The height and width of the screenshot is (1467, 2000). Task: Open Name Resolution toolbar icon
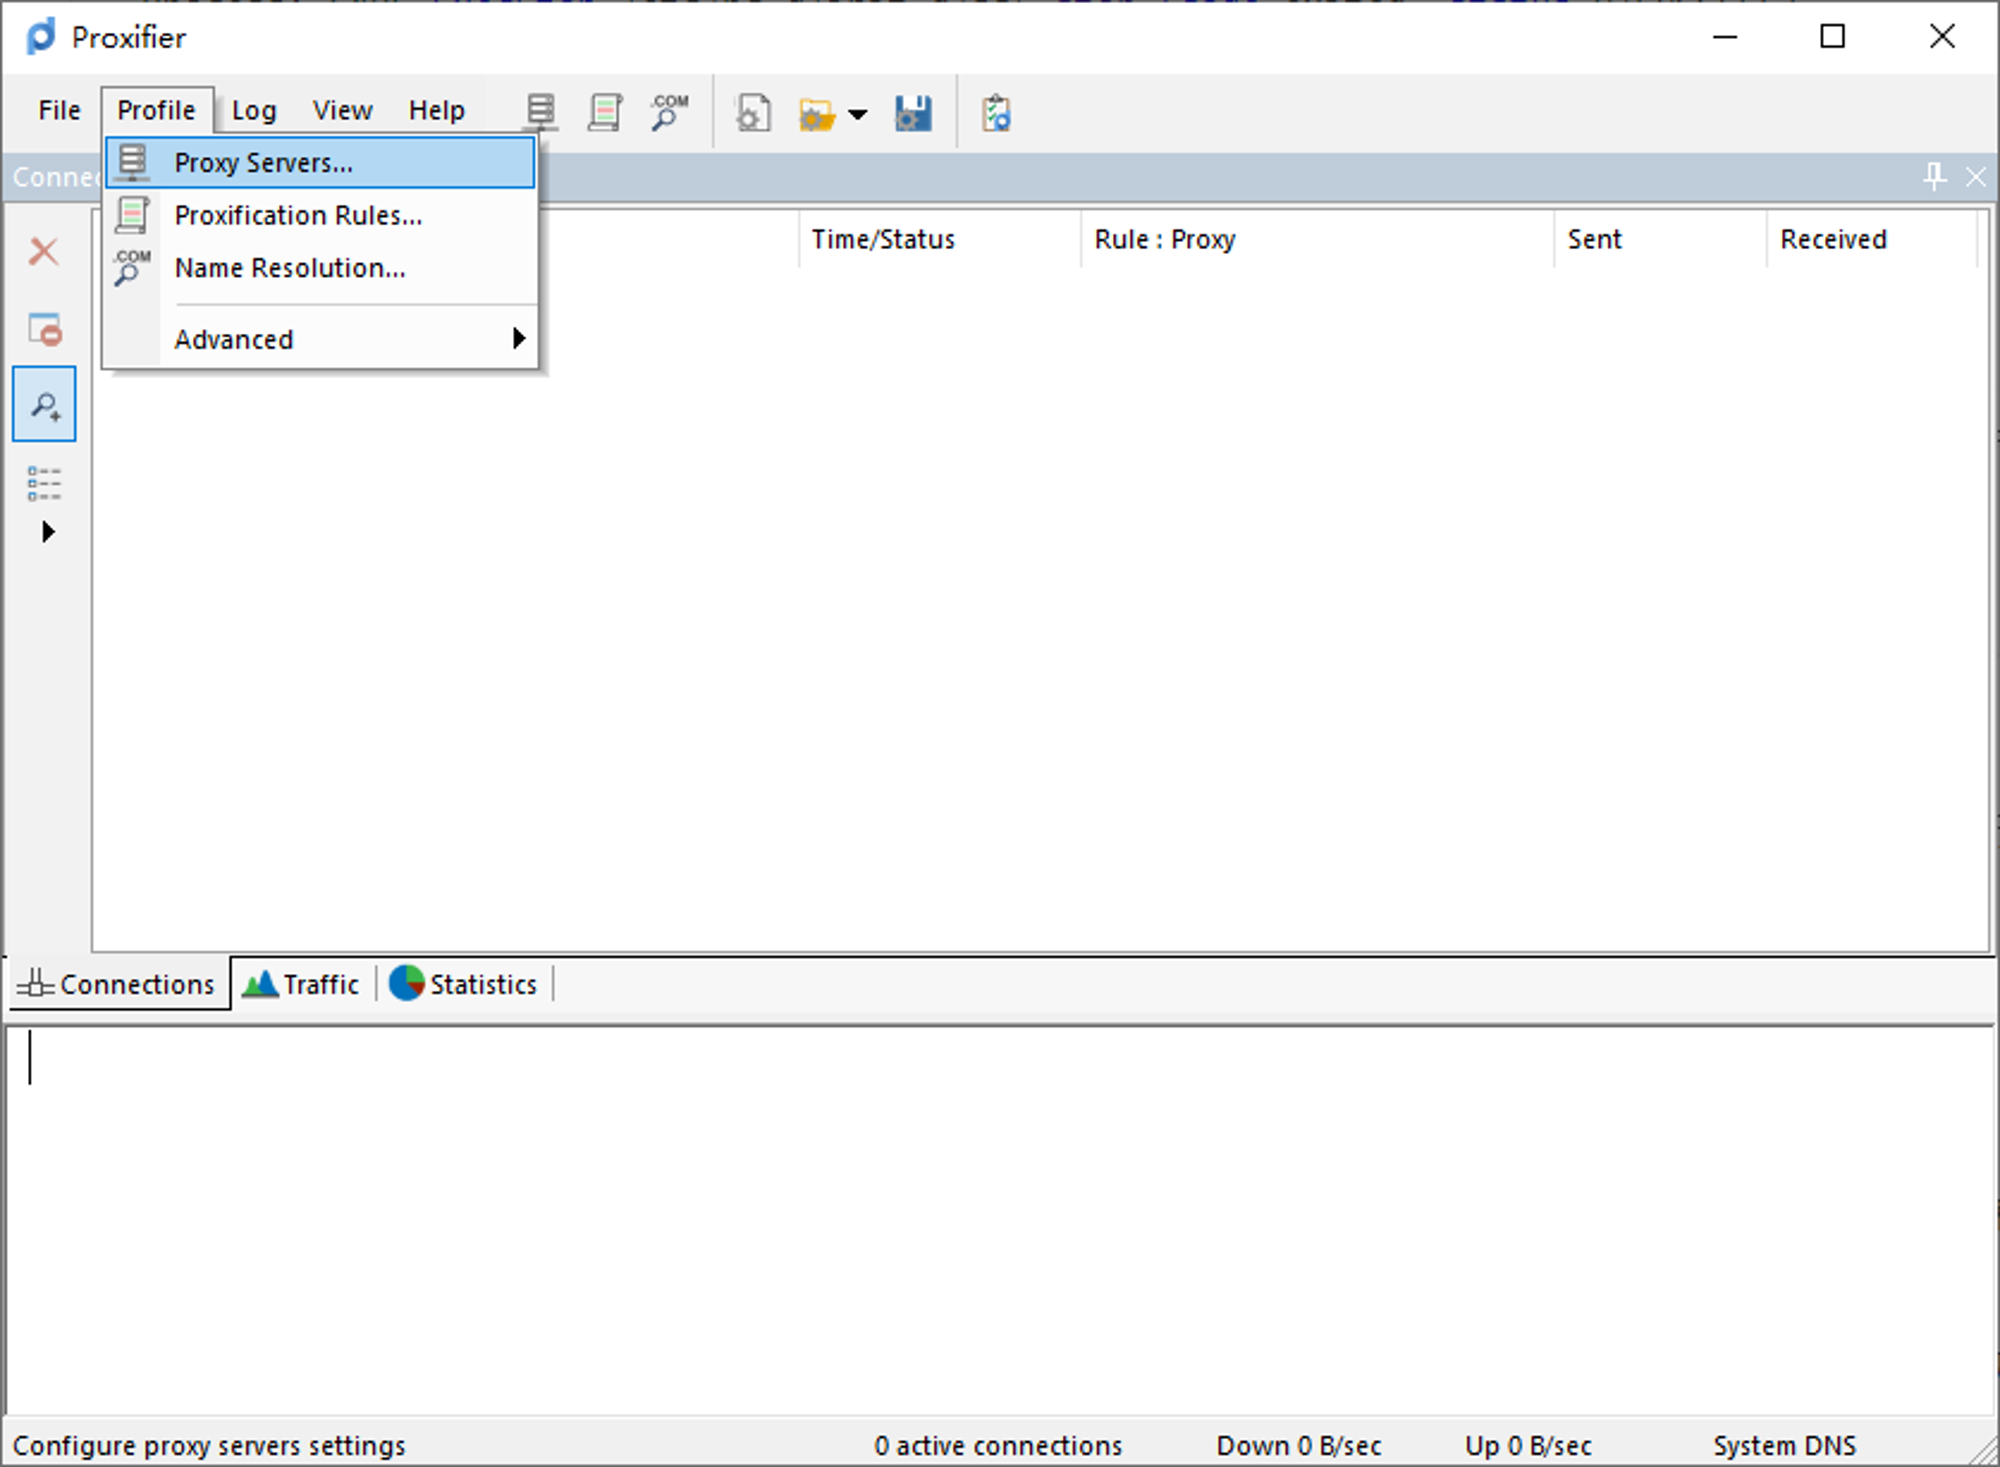[x=669, y=112]
